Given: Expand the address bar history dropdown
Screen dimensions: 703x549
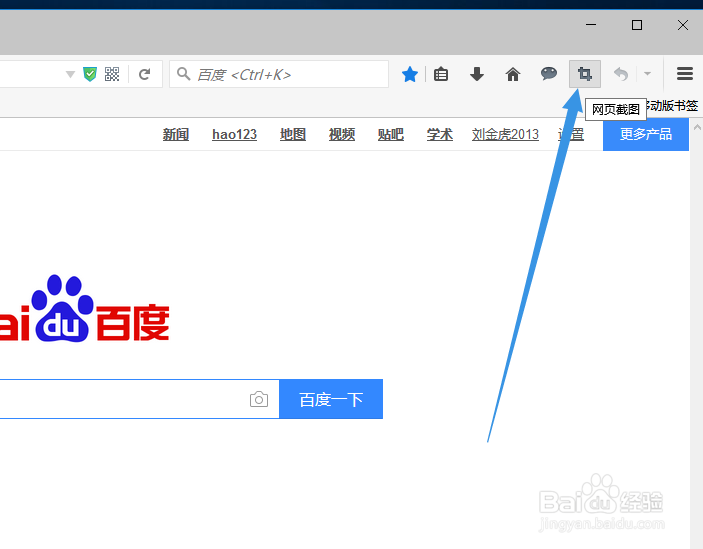Looking at the screenshot, I should coord(70,74).
